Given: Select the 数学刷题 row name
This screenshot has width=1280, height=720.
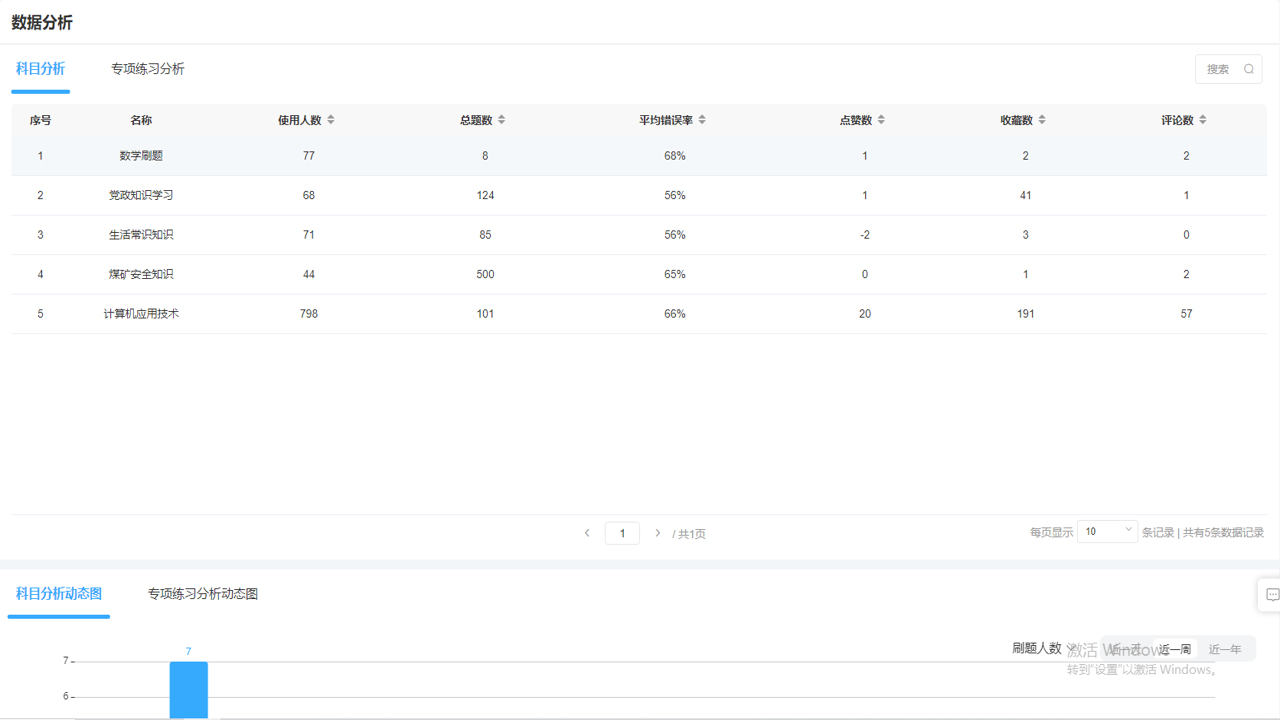Looking at the screenshot, I should coord(141,156).
